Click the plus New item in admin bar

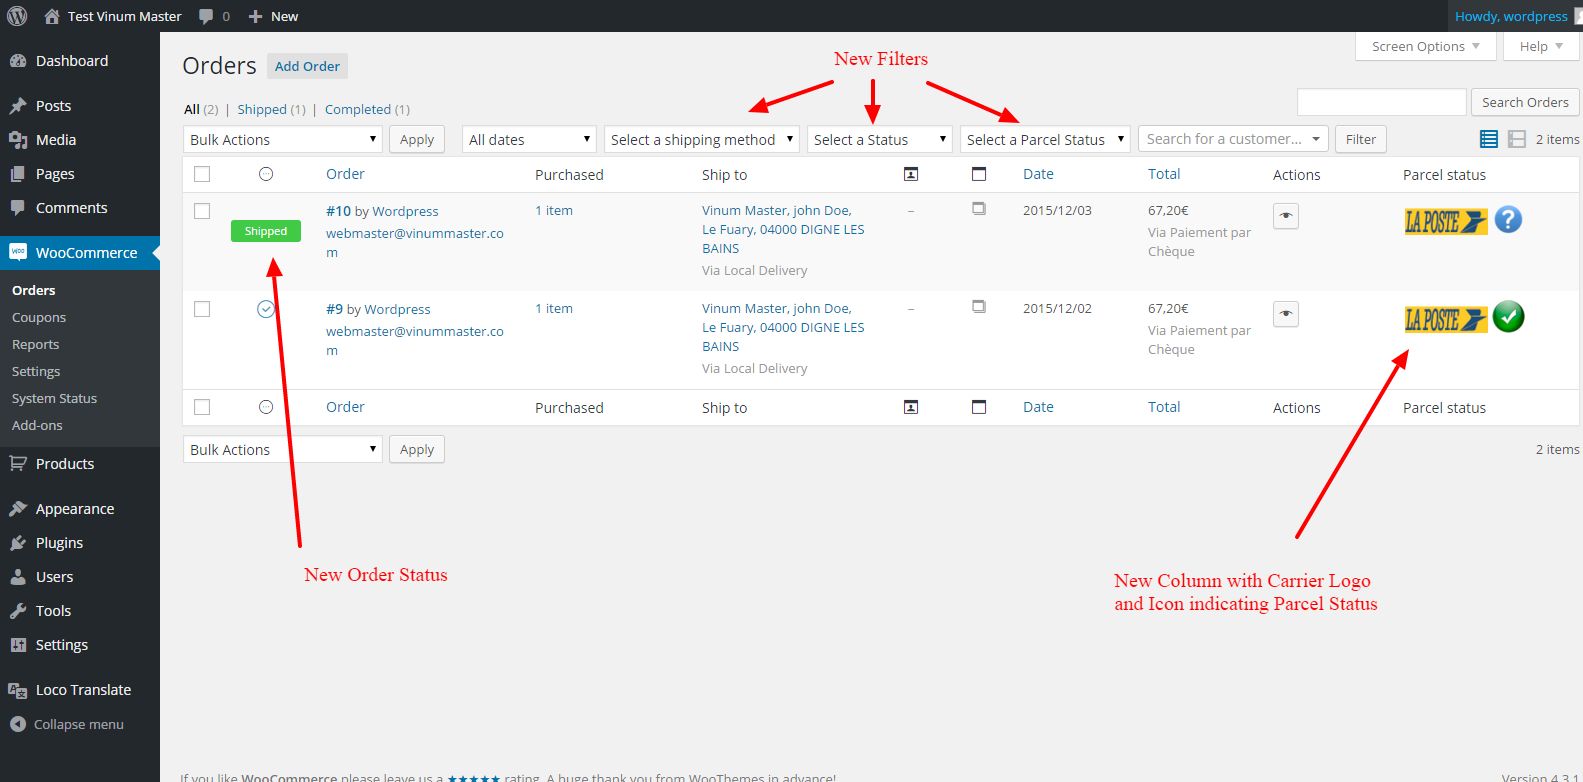pyautogui.click(x=272, y=16)
